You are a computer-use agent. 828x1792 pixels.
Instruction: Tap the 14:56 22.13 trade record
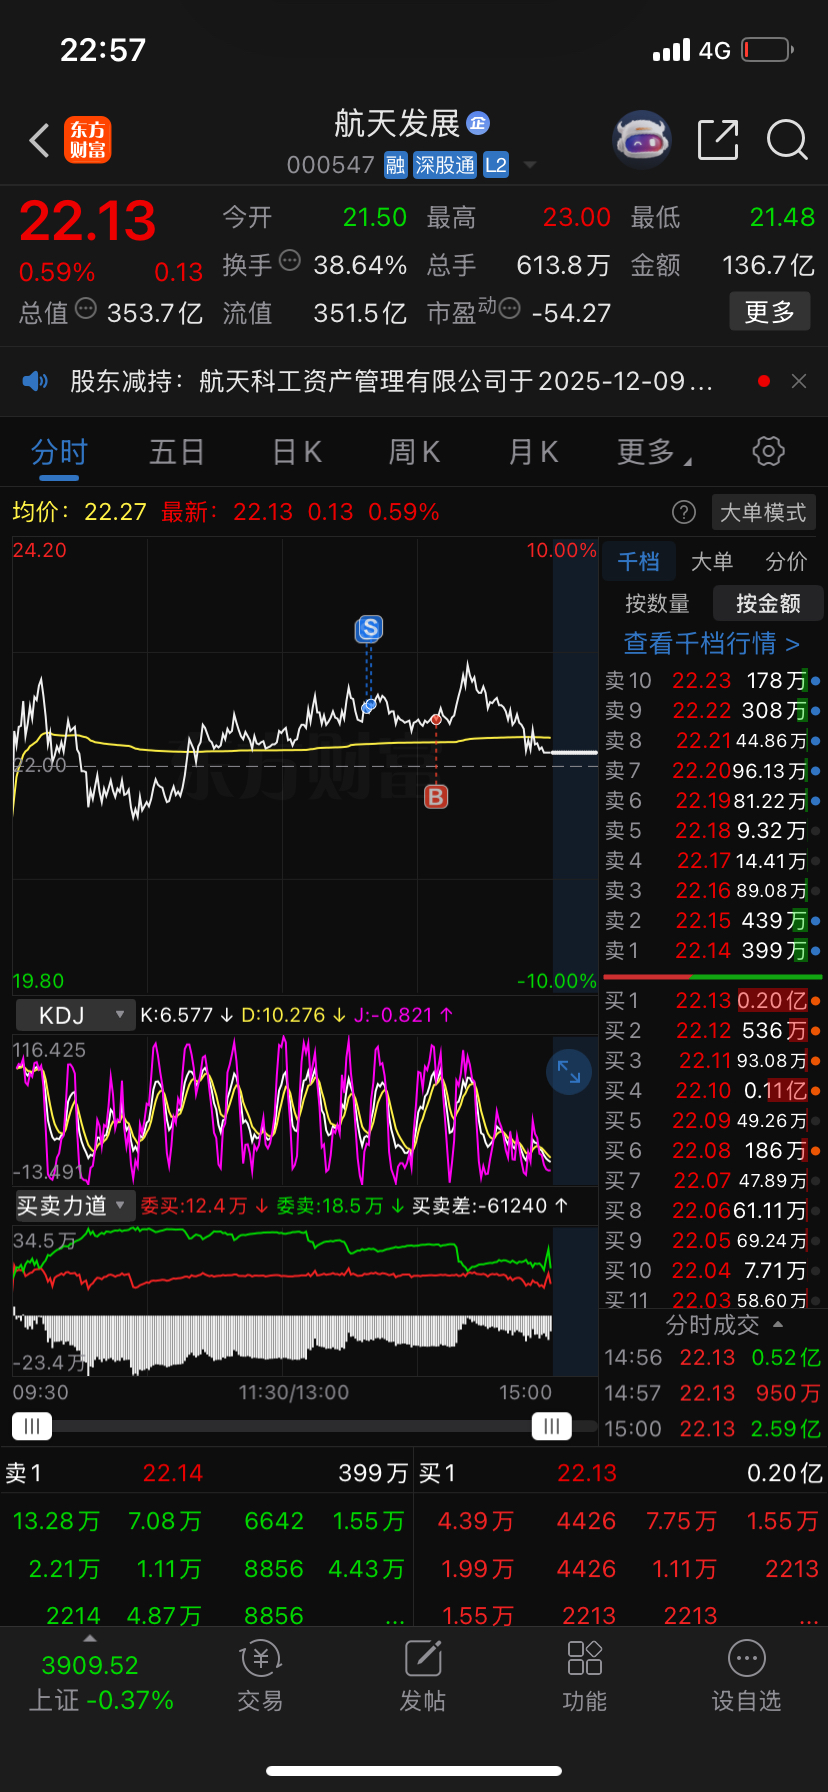point(713,1358)
